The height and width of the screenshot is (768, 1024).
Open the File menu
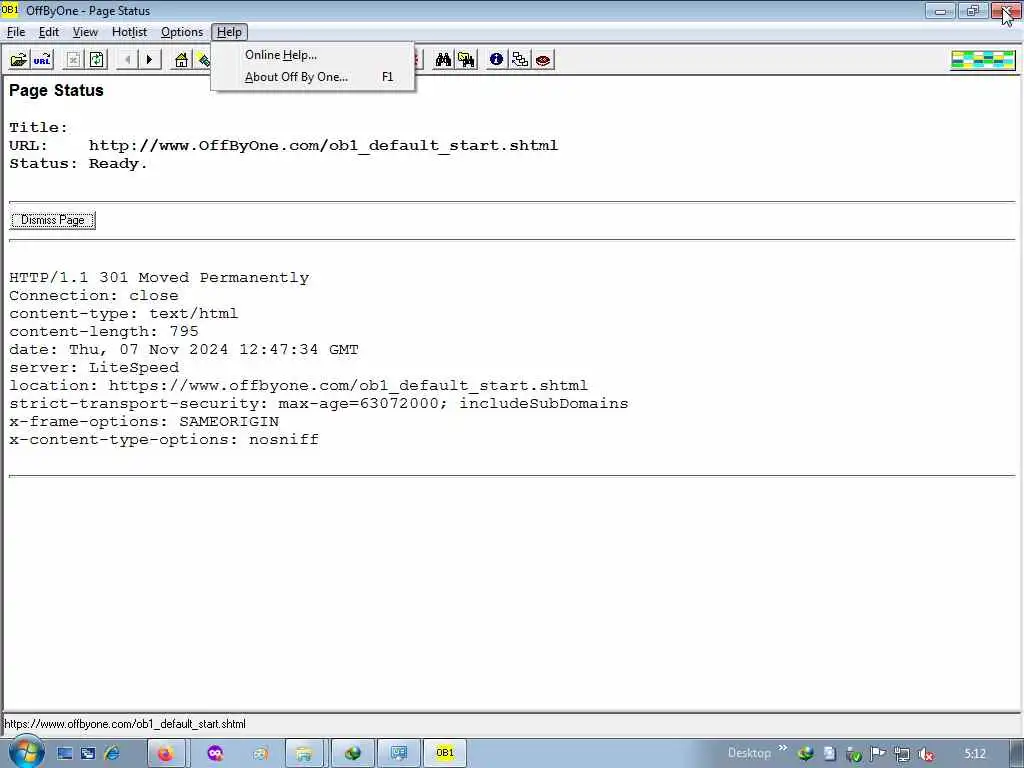click(x=16, y=32)
